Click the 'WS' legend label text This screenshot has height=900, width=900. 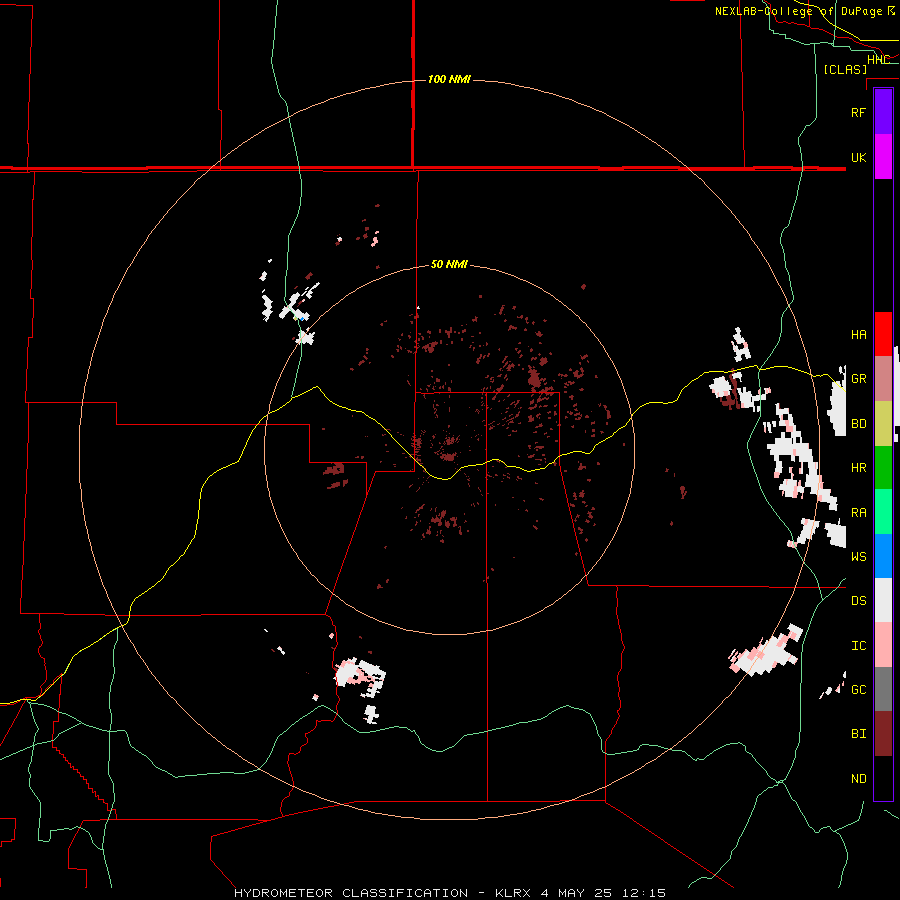[x=858, y=557]
